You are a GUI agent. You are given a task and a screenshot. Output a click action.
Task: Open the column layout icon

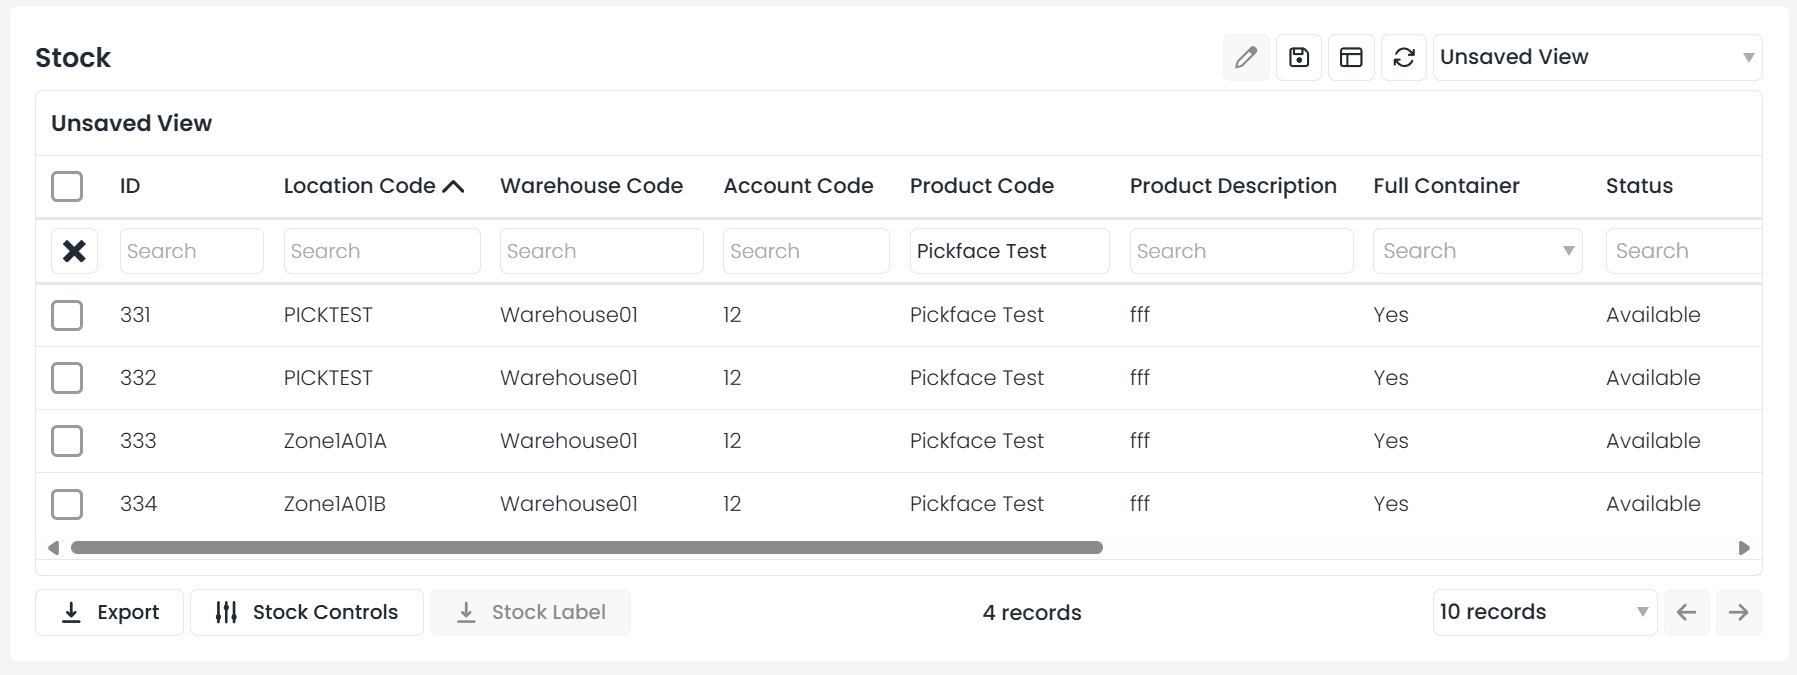coord(1351,58)
